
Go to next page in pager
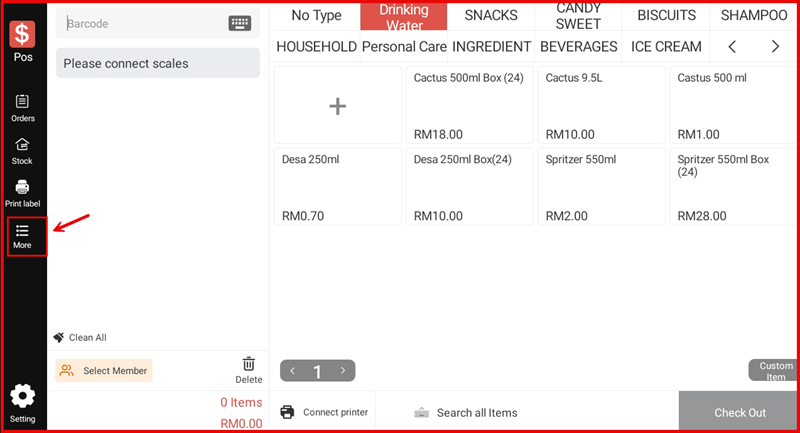343,371
